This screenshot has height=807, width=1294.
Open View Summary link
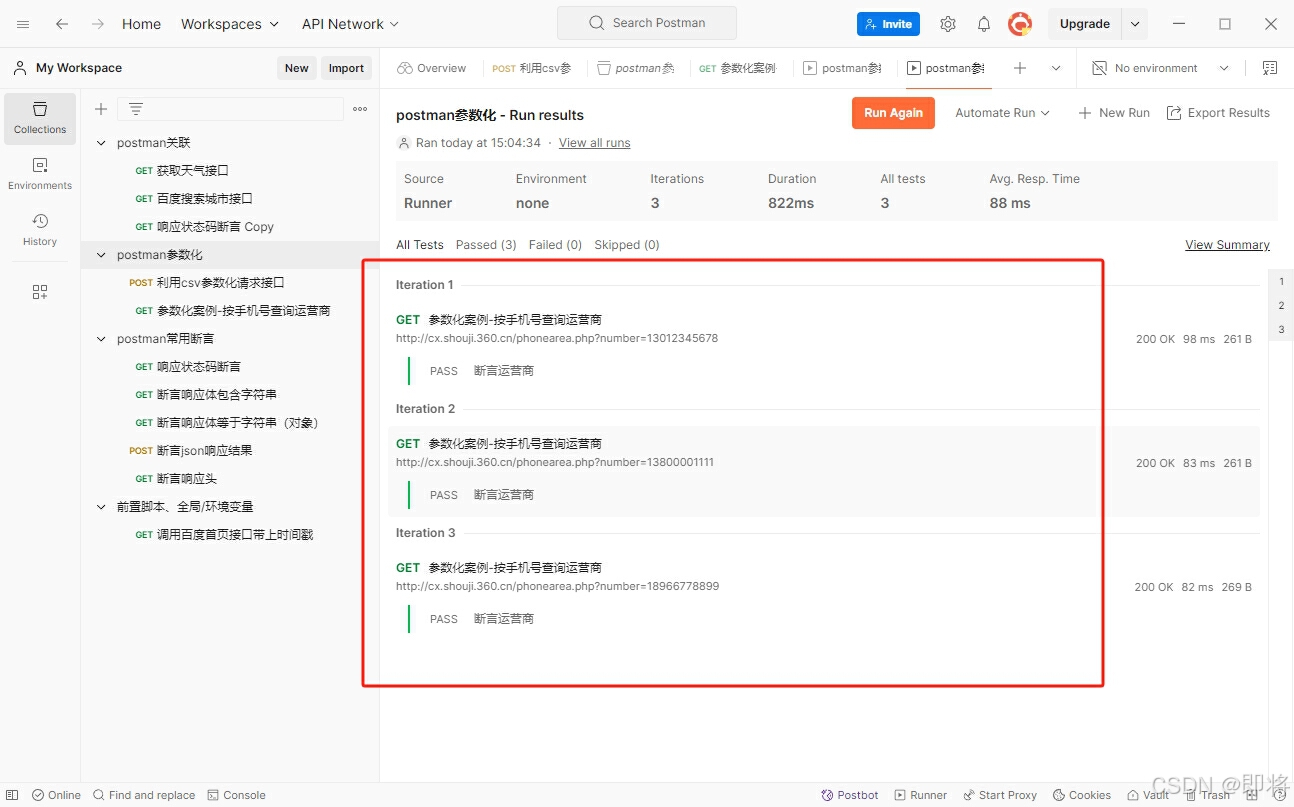(1227, 245)
